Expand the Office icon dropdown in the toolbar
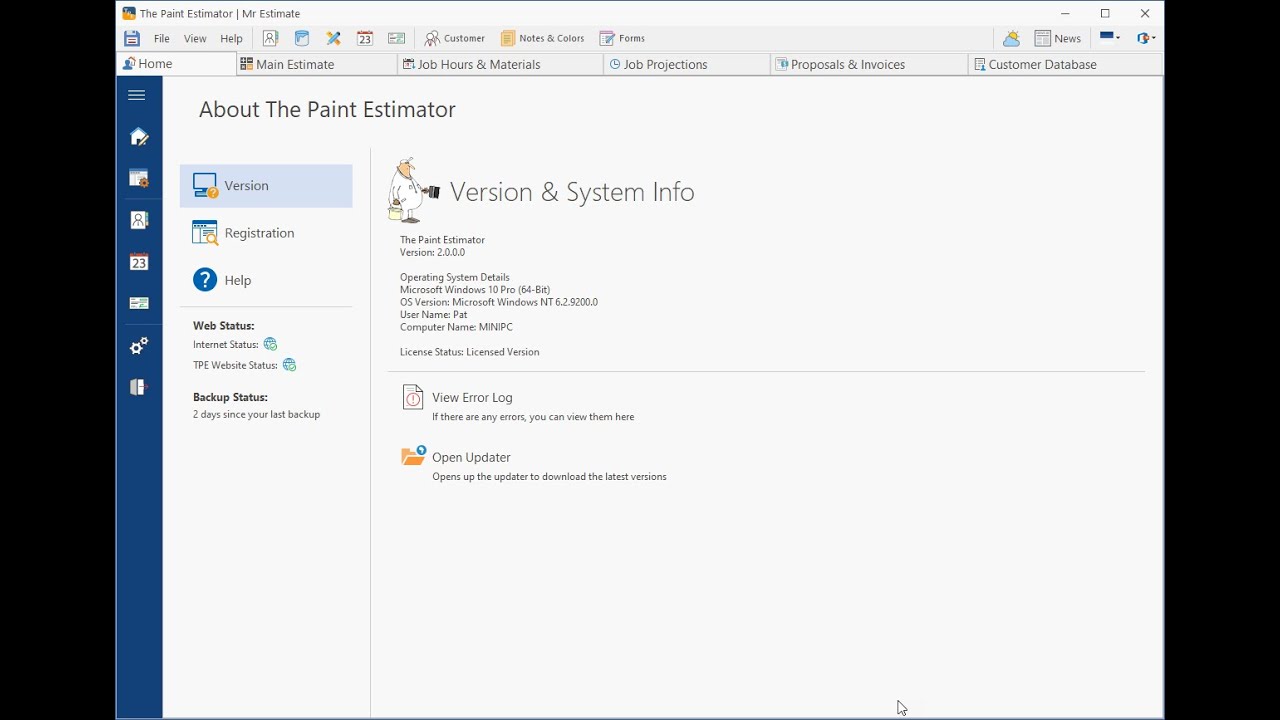 coord(1147,38)
